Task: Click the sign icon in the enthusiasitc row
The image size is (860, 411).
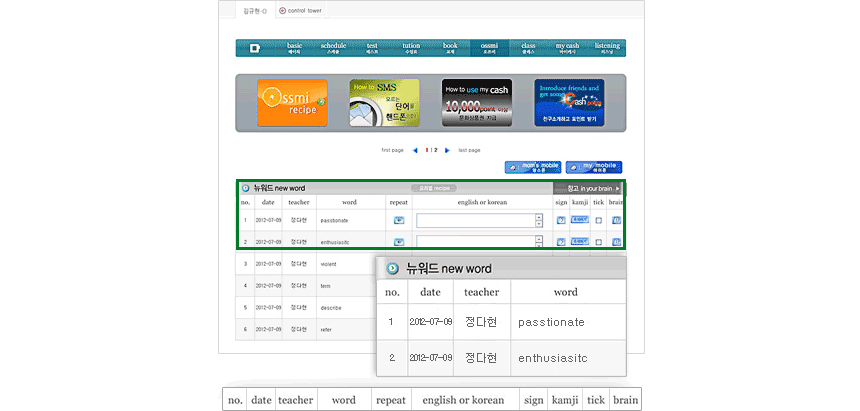Action: (561, 242)
